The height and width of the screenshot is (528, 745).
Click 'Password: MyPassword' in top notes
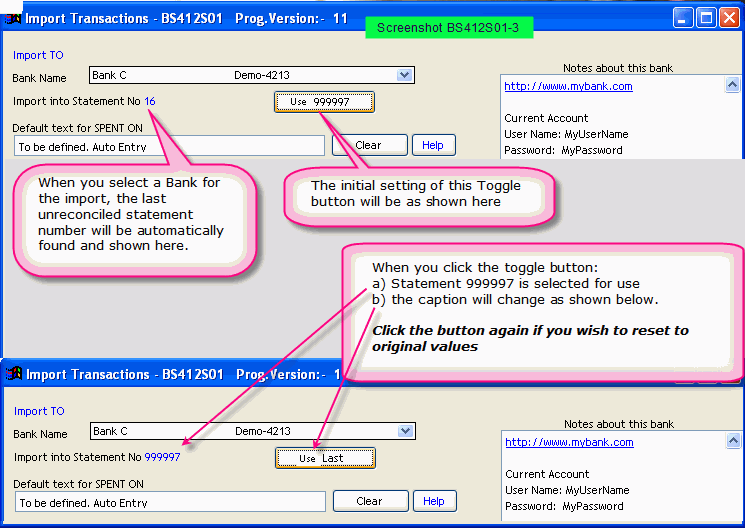click(x=563, y=150)
